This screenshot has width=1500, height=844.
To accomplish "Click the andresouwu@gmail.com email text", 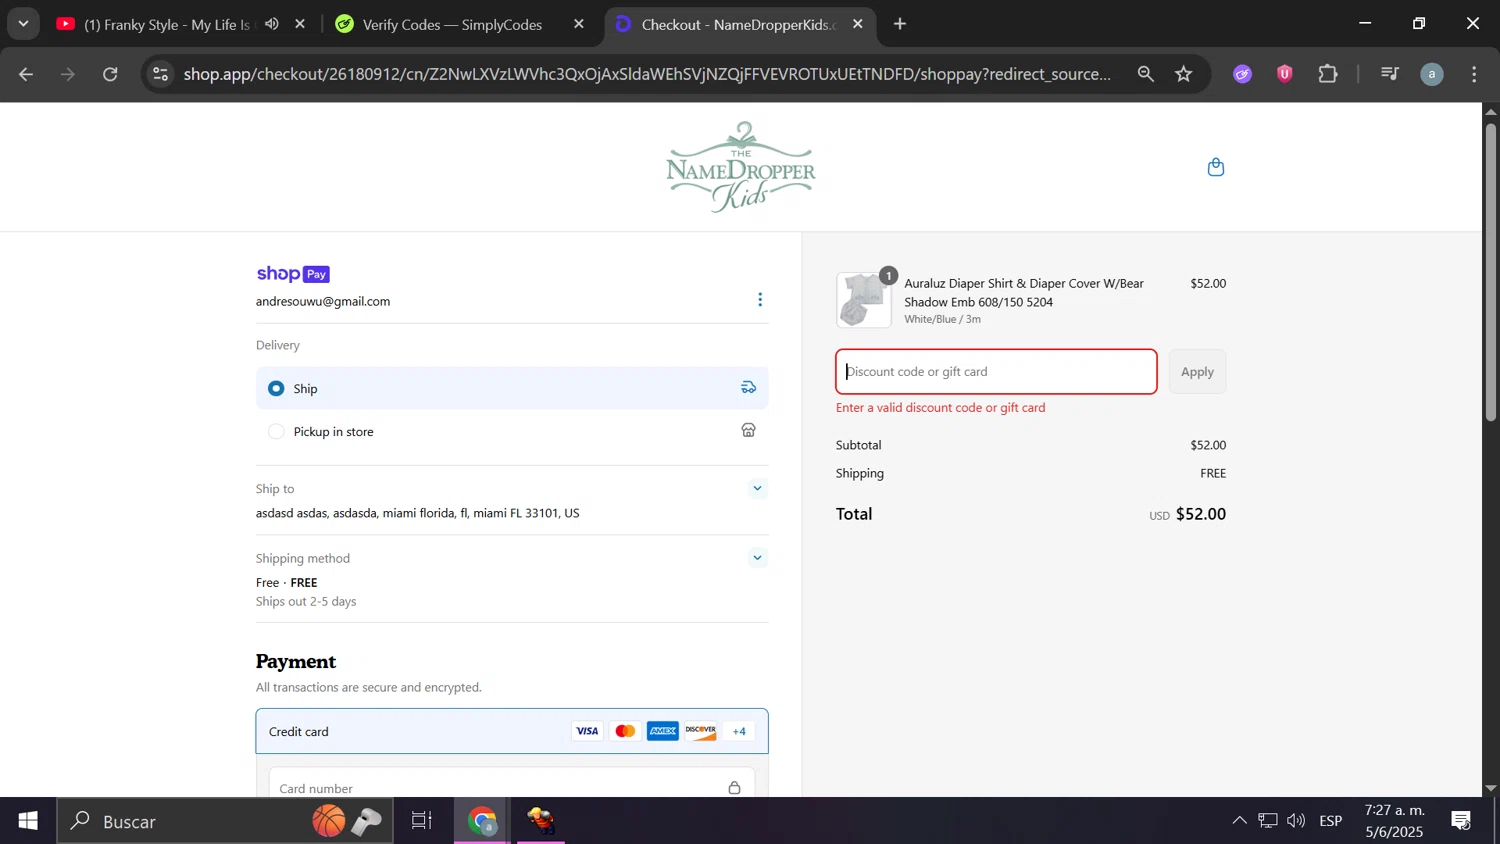I will (323, 301).
